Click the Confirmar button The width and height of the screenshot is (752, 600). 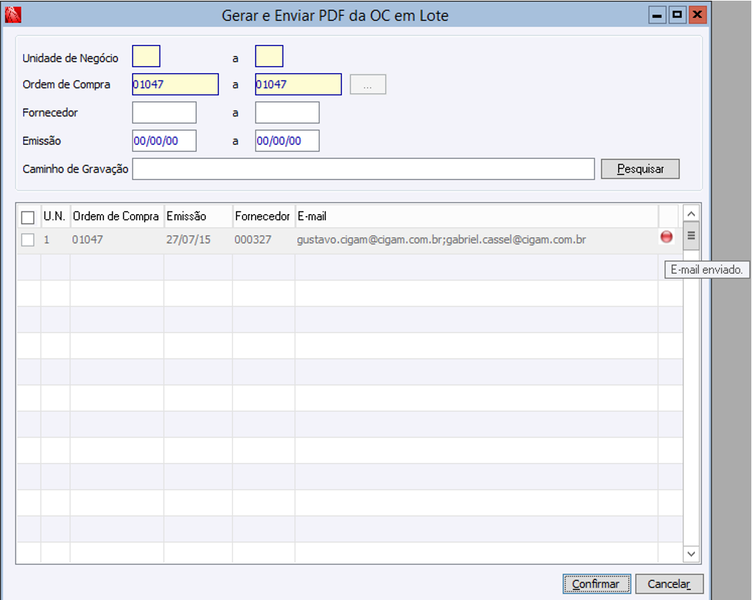point(597,584)
